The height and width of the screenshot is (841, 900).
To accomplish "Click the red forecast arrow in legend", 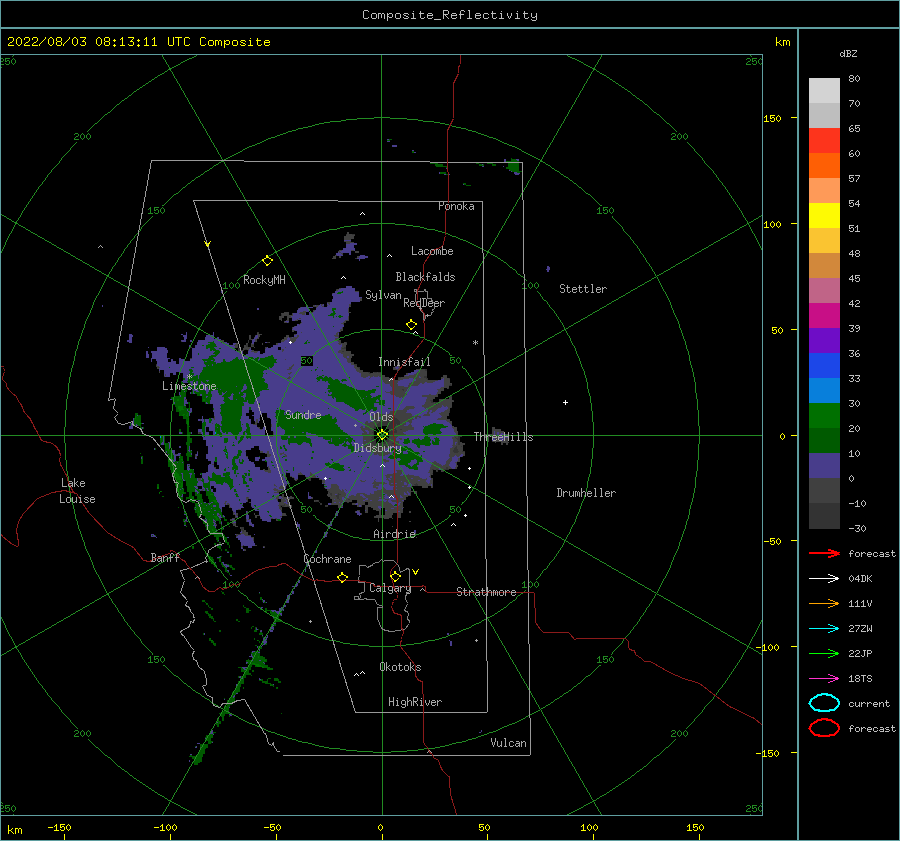I will point(824,553).
